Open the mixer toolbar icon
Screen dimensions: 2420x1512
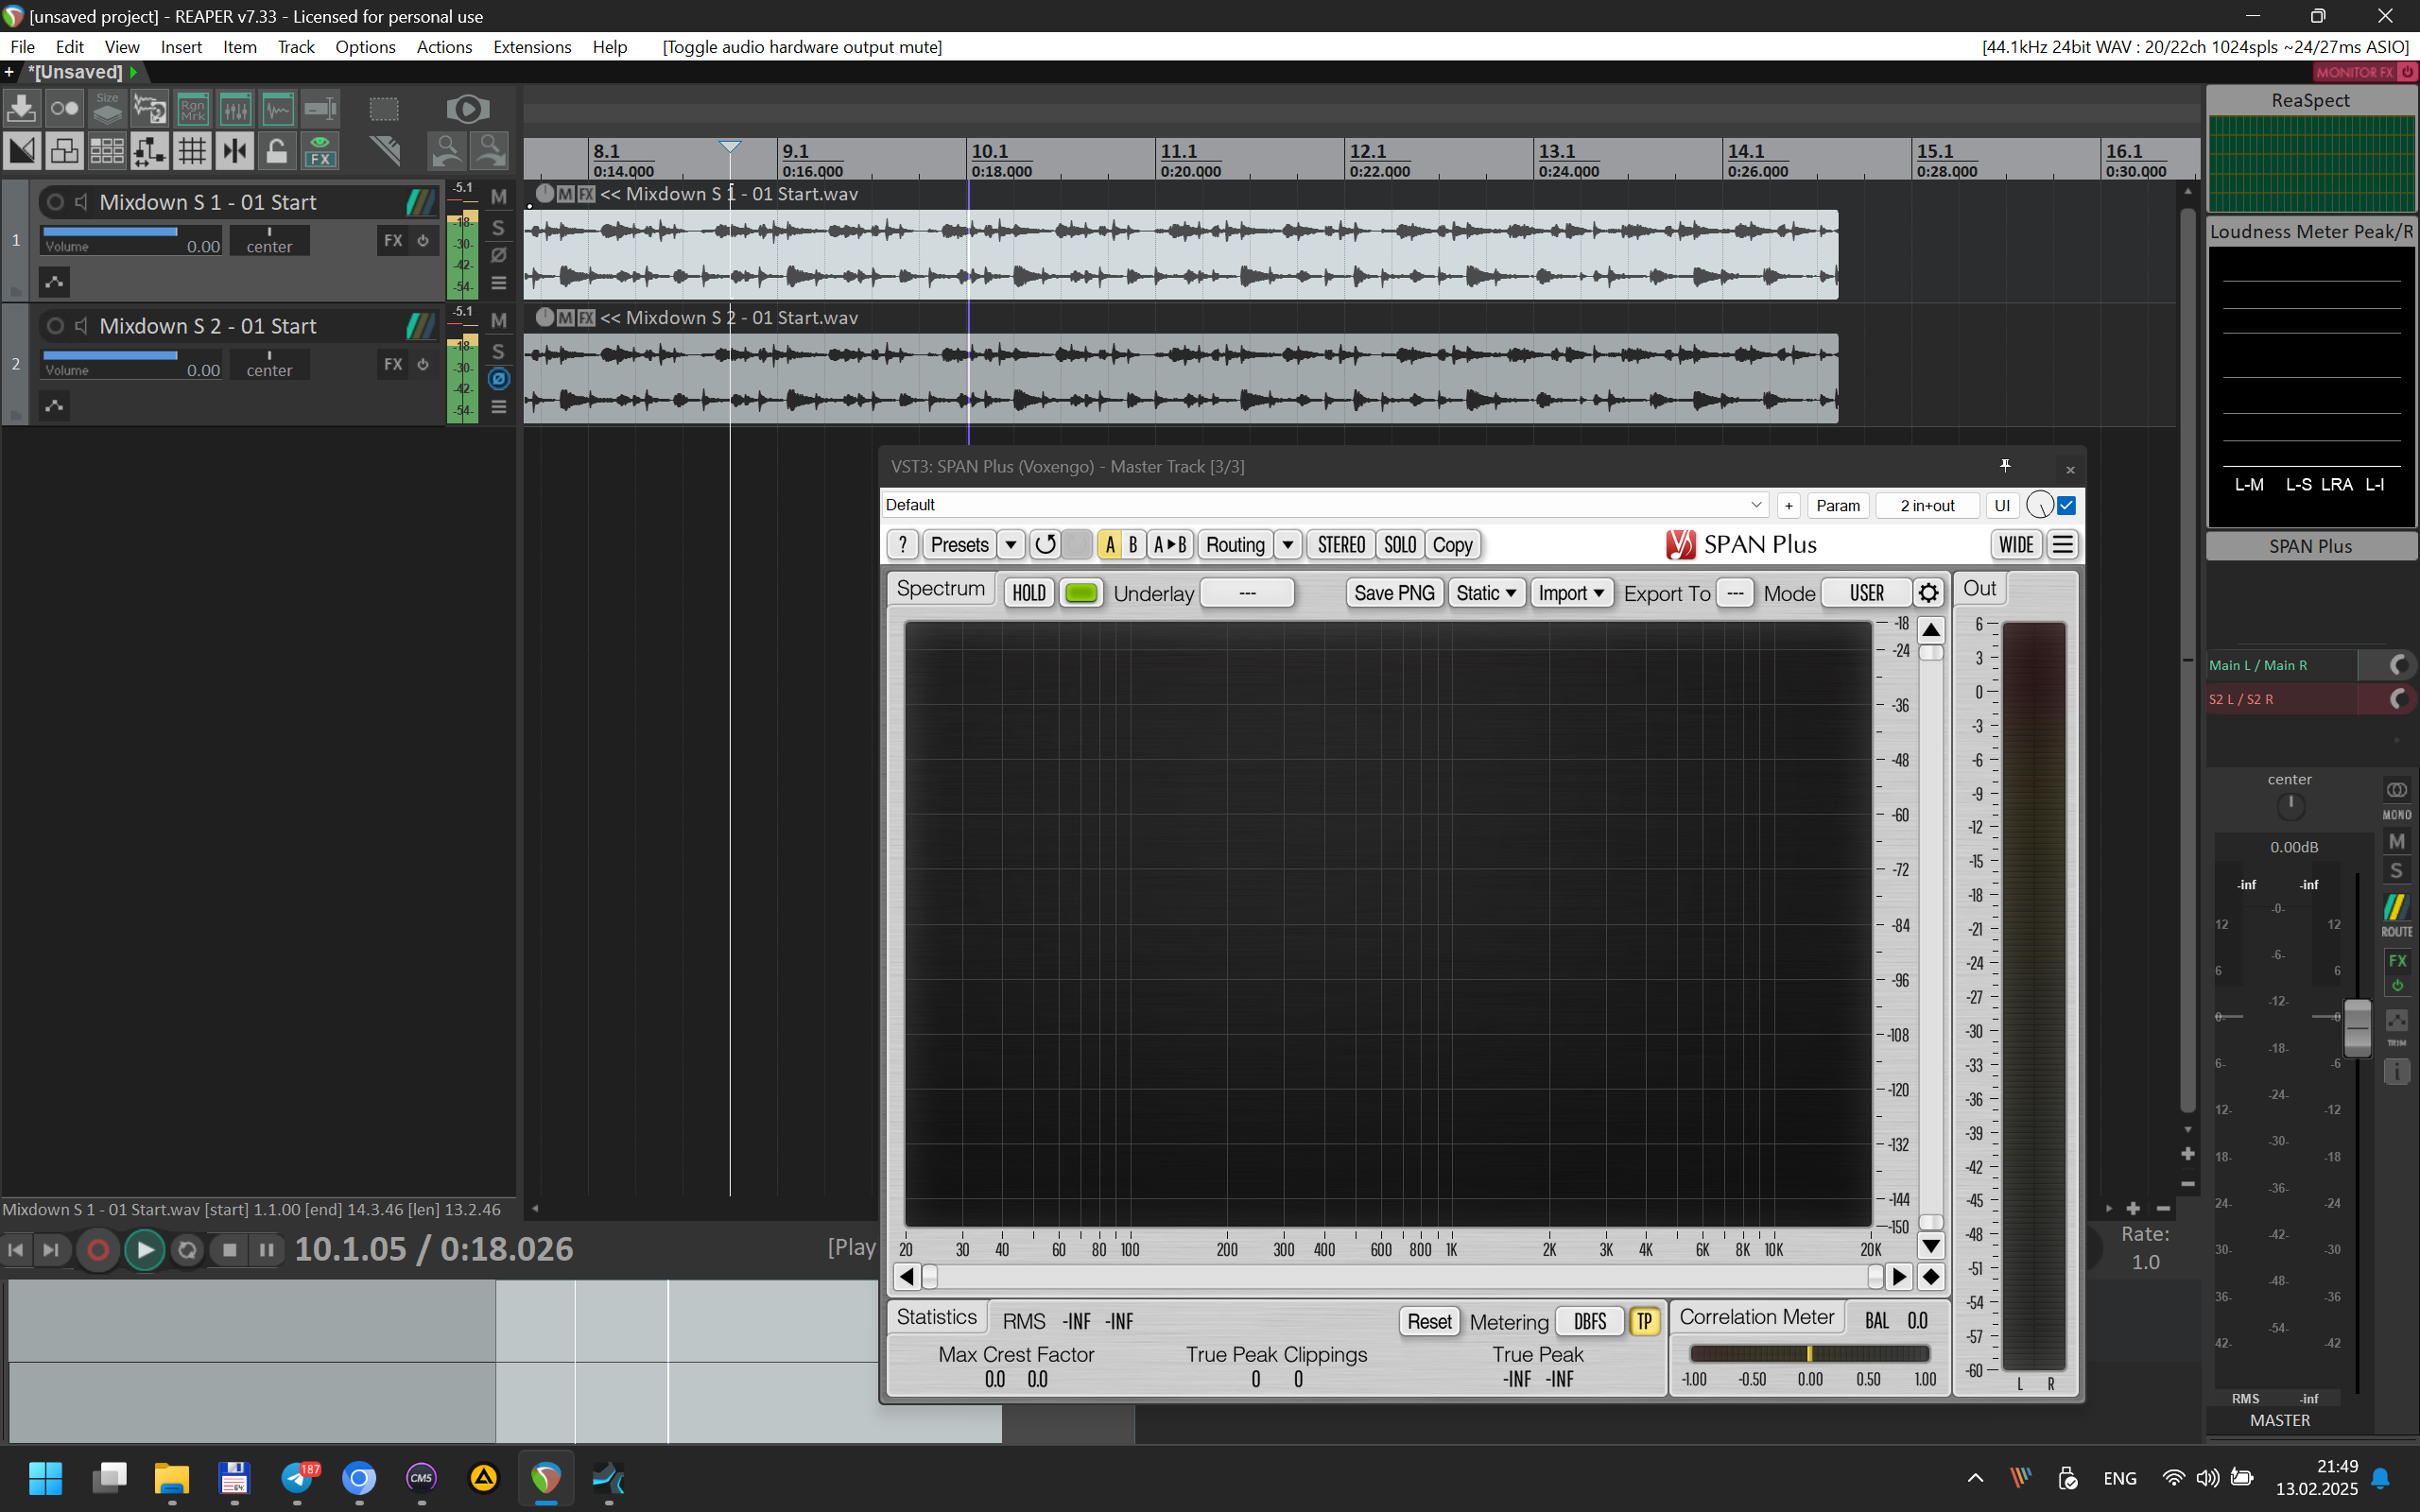235,108
